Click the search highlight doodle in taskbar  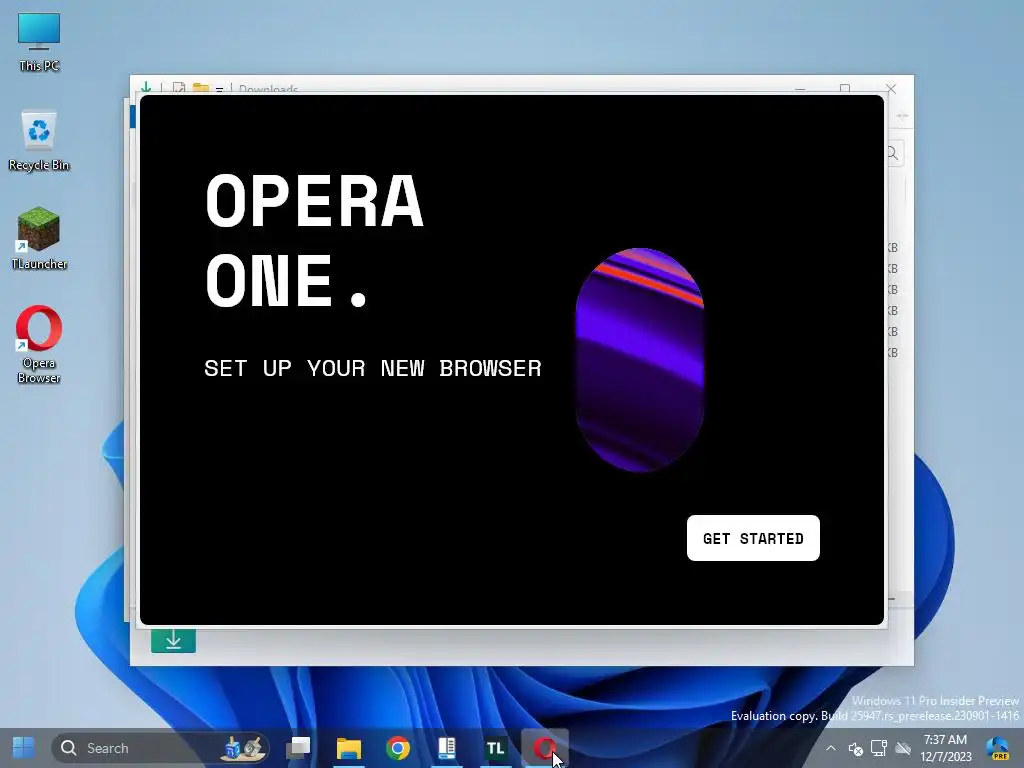[243, 748]
